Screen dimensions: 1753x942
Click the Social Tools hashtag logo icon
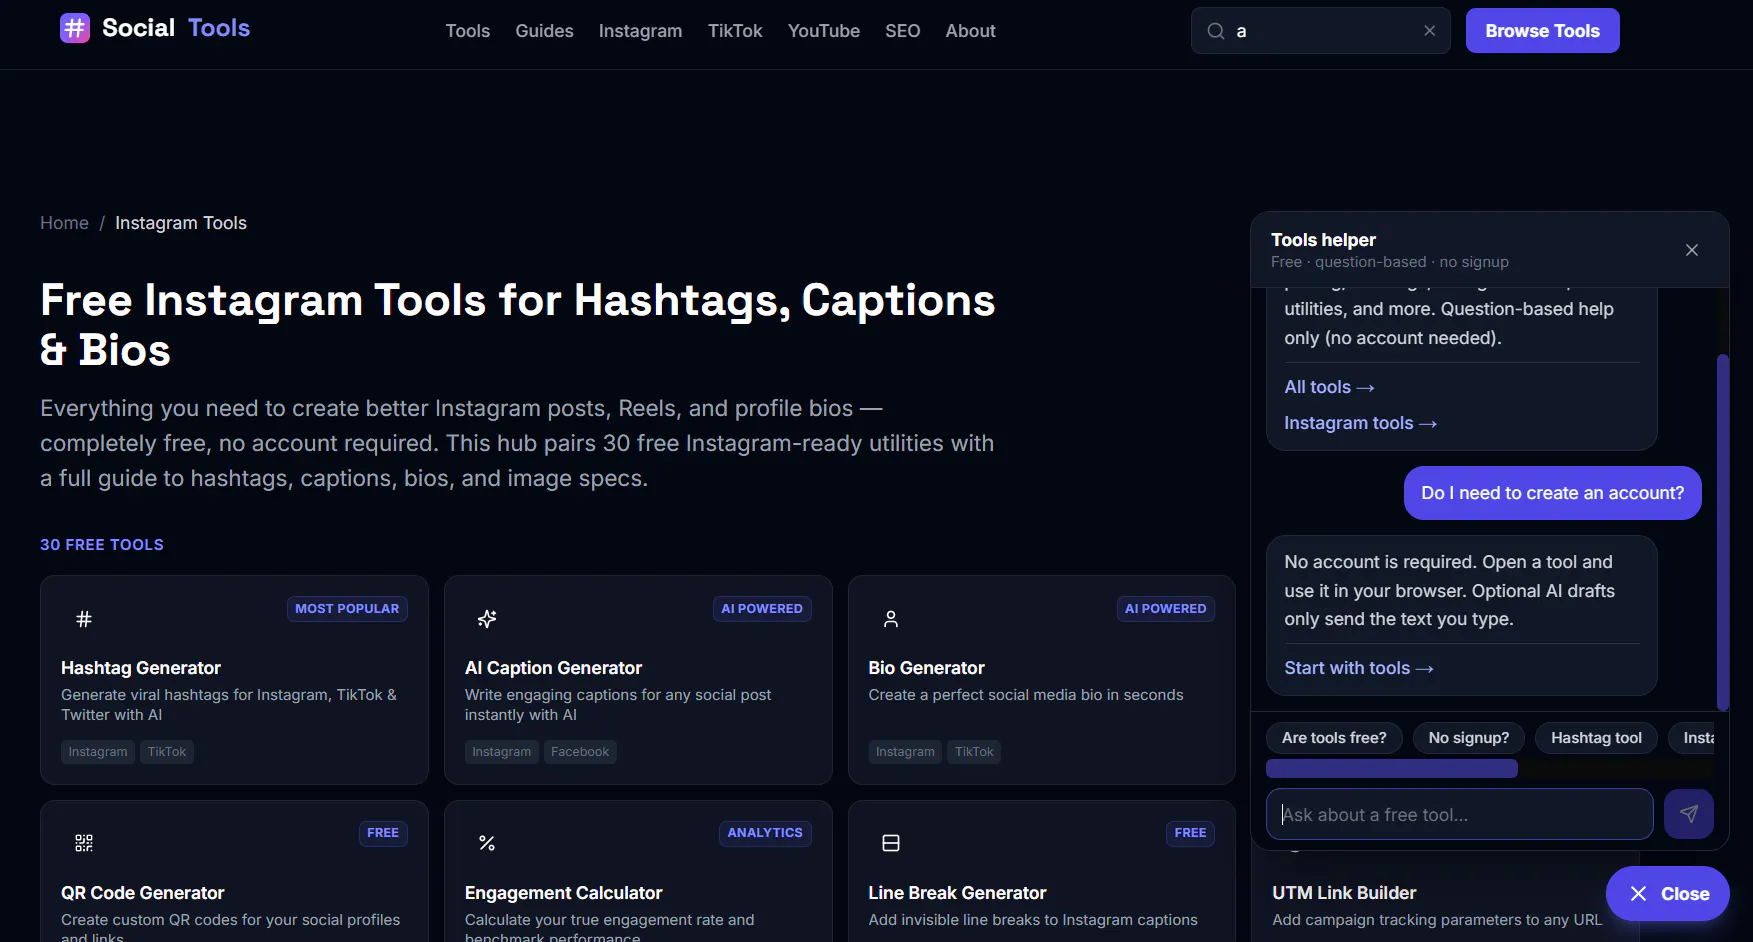click(75, 28)
